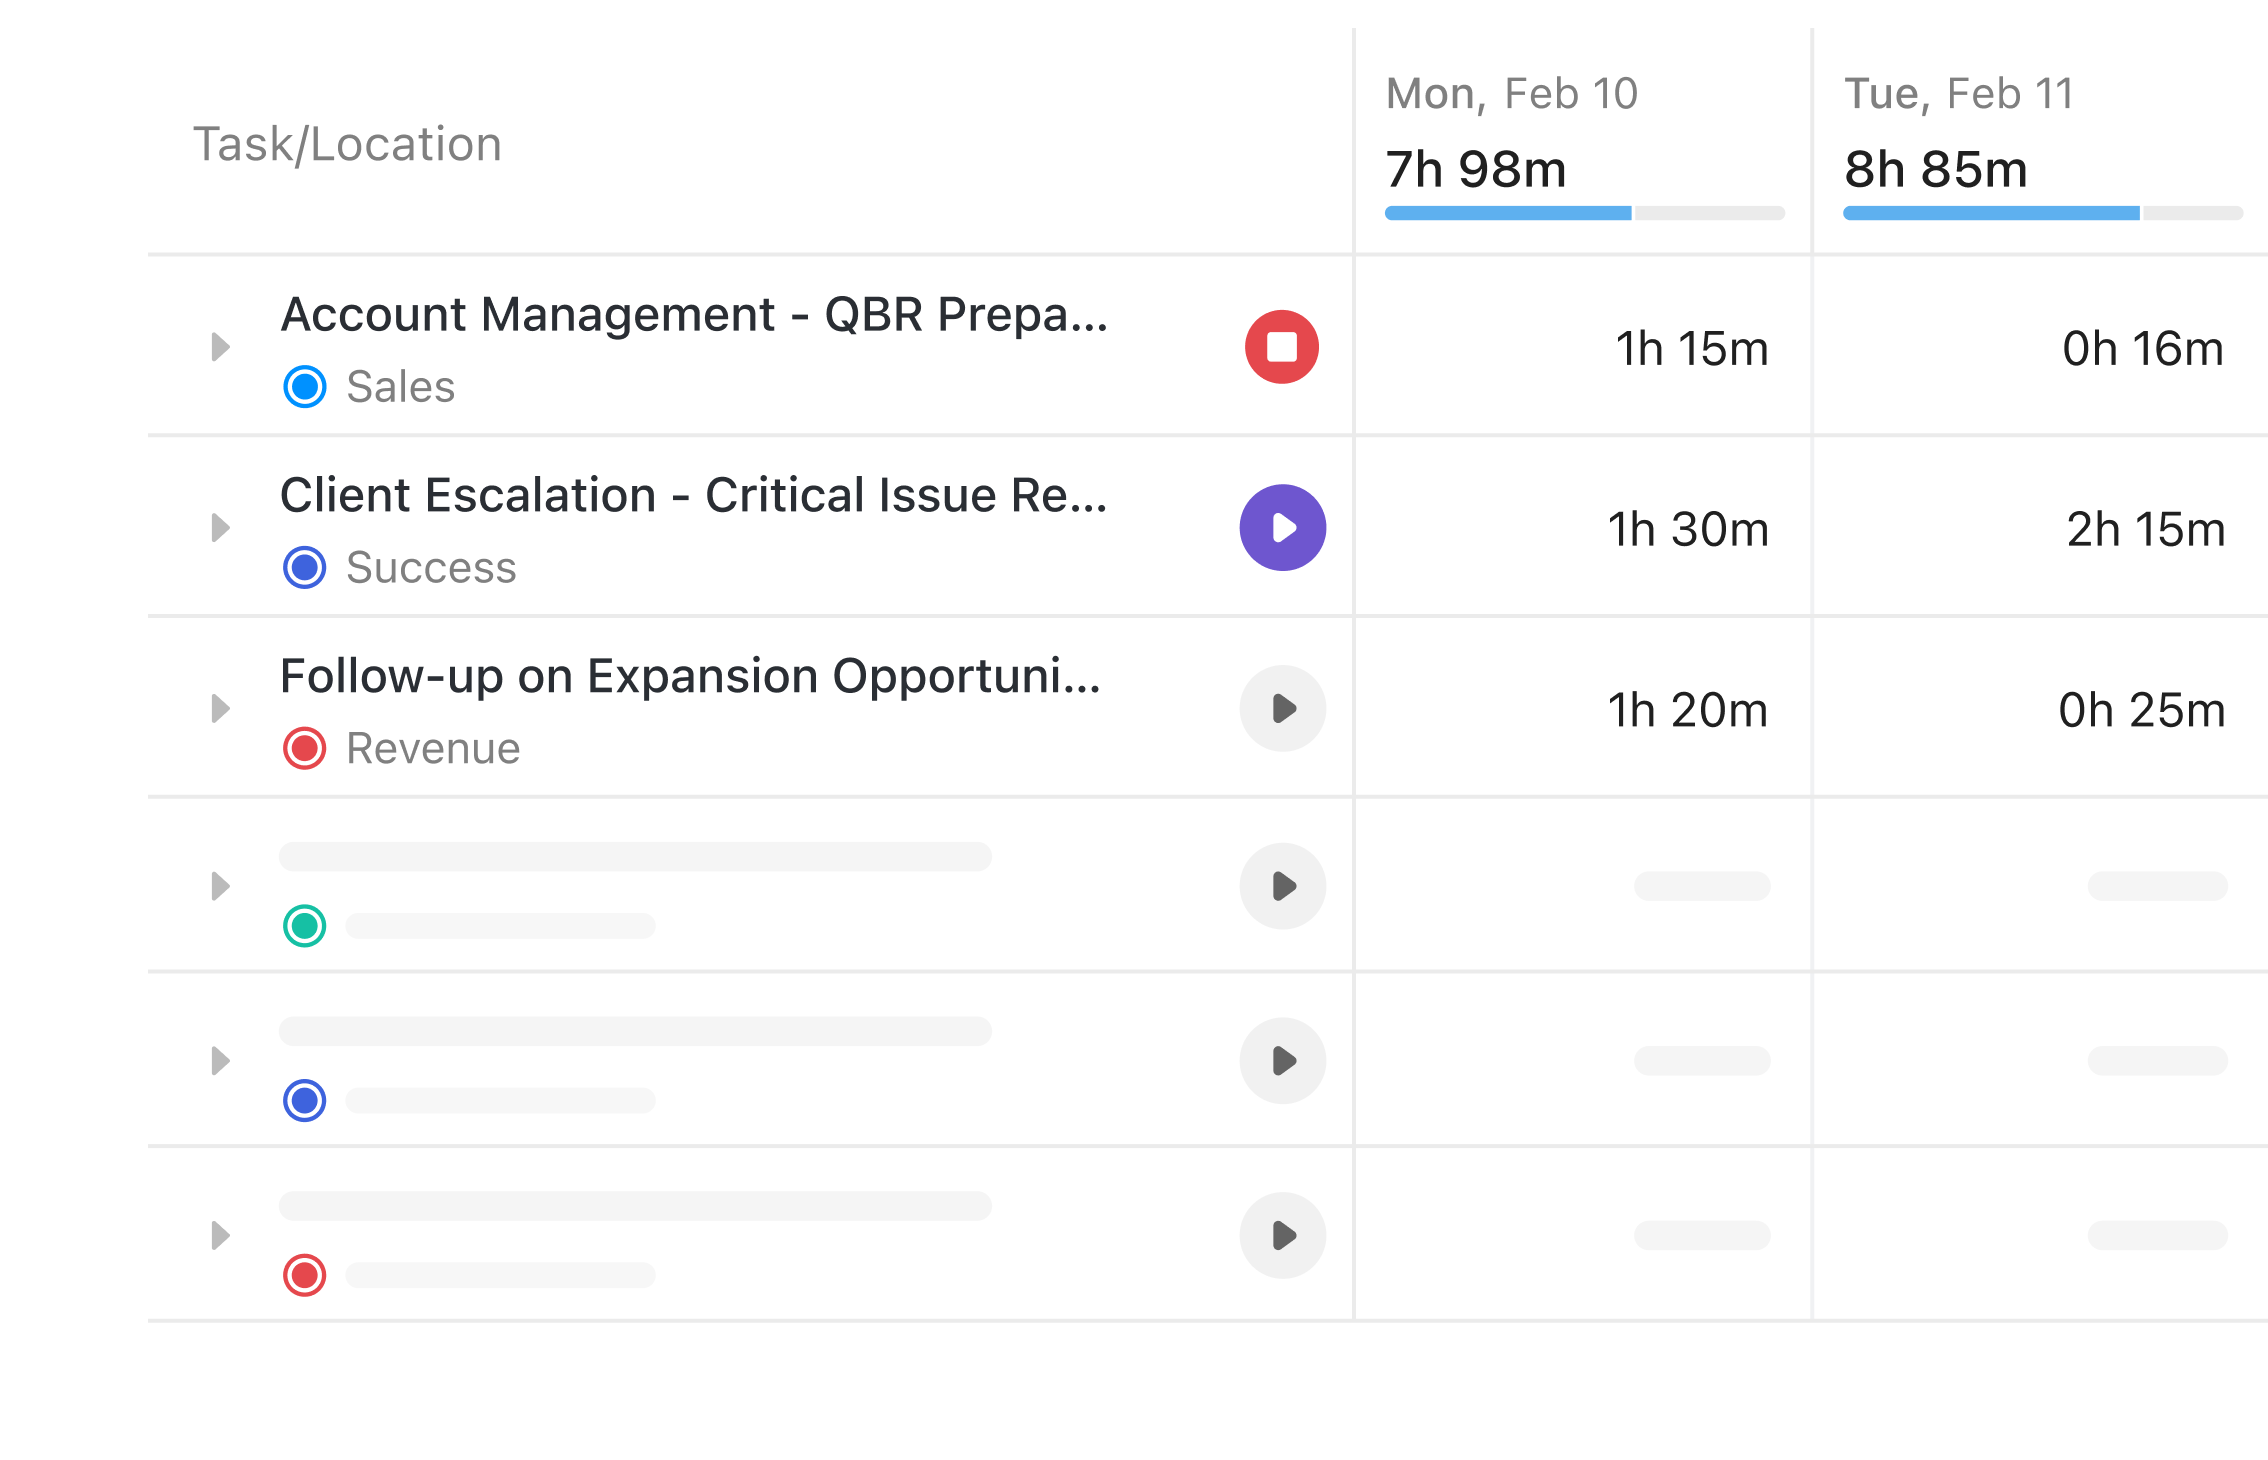Stop the Account Management QBR timer
The height and width of the screenshot is (1460, 2268).
coord(1281,347)
